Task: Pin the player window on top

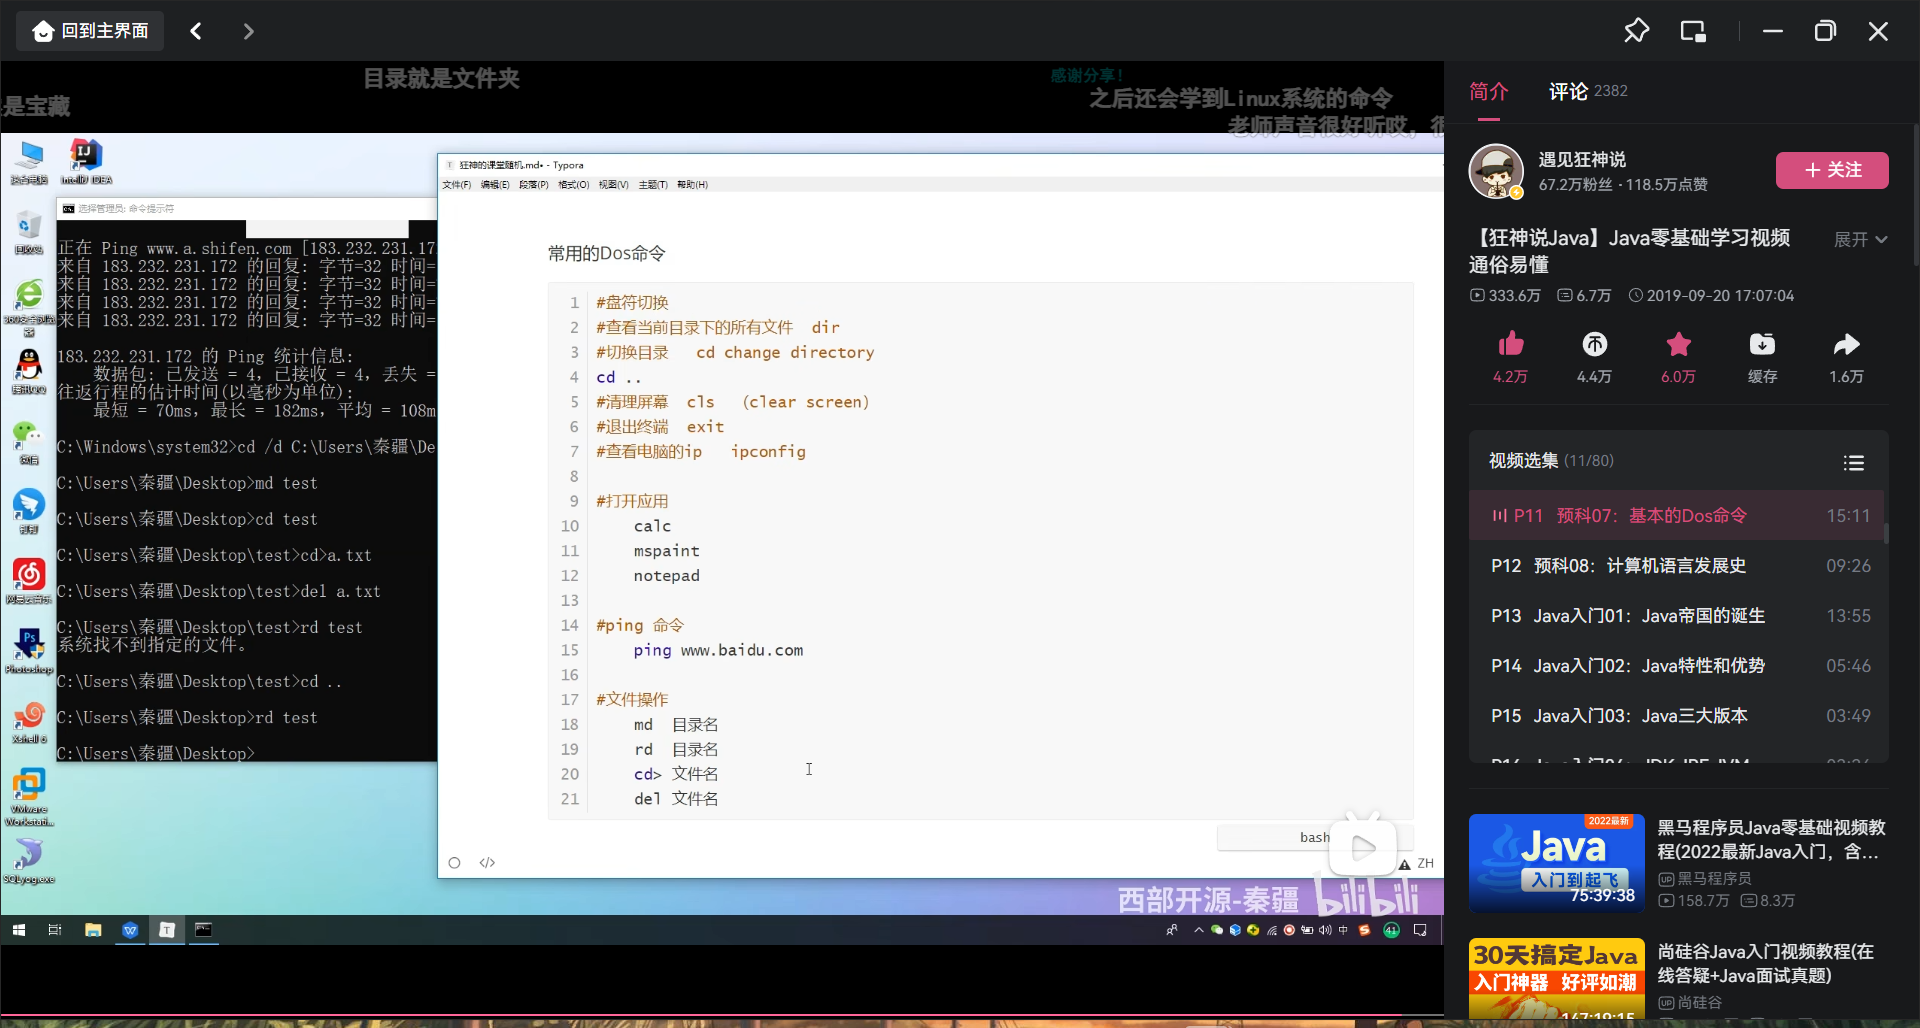Action: click(1636, 31)
